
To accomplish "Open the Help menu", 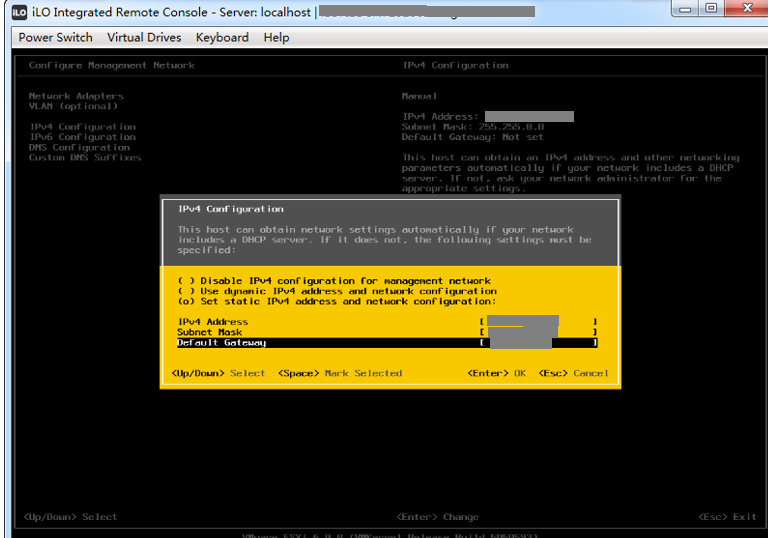I will point(276,37).
